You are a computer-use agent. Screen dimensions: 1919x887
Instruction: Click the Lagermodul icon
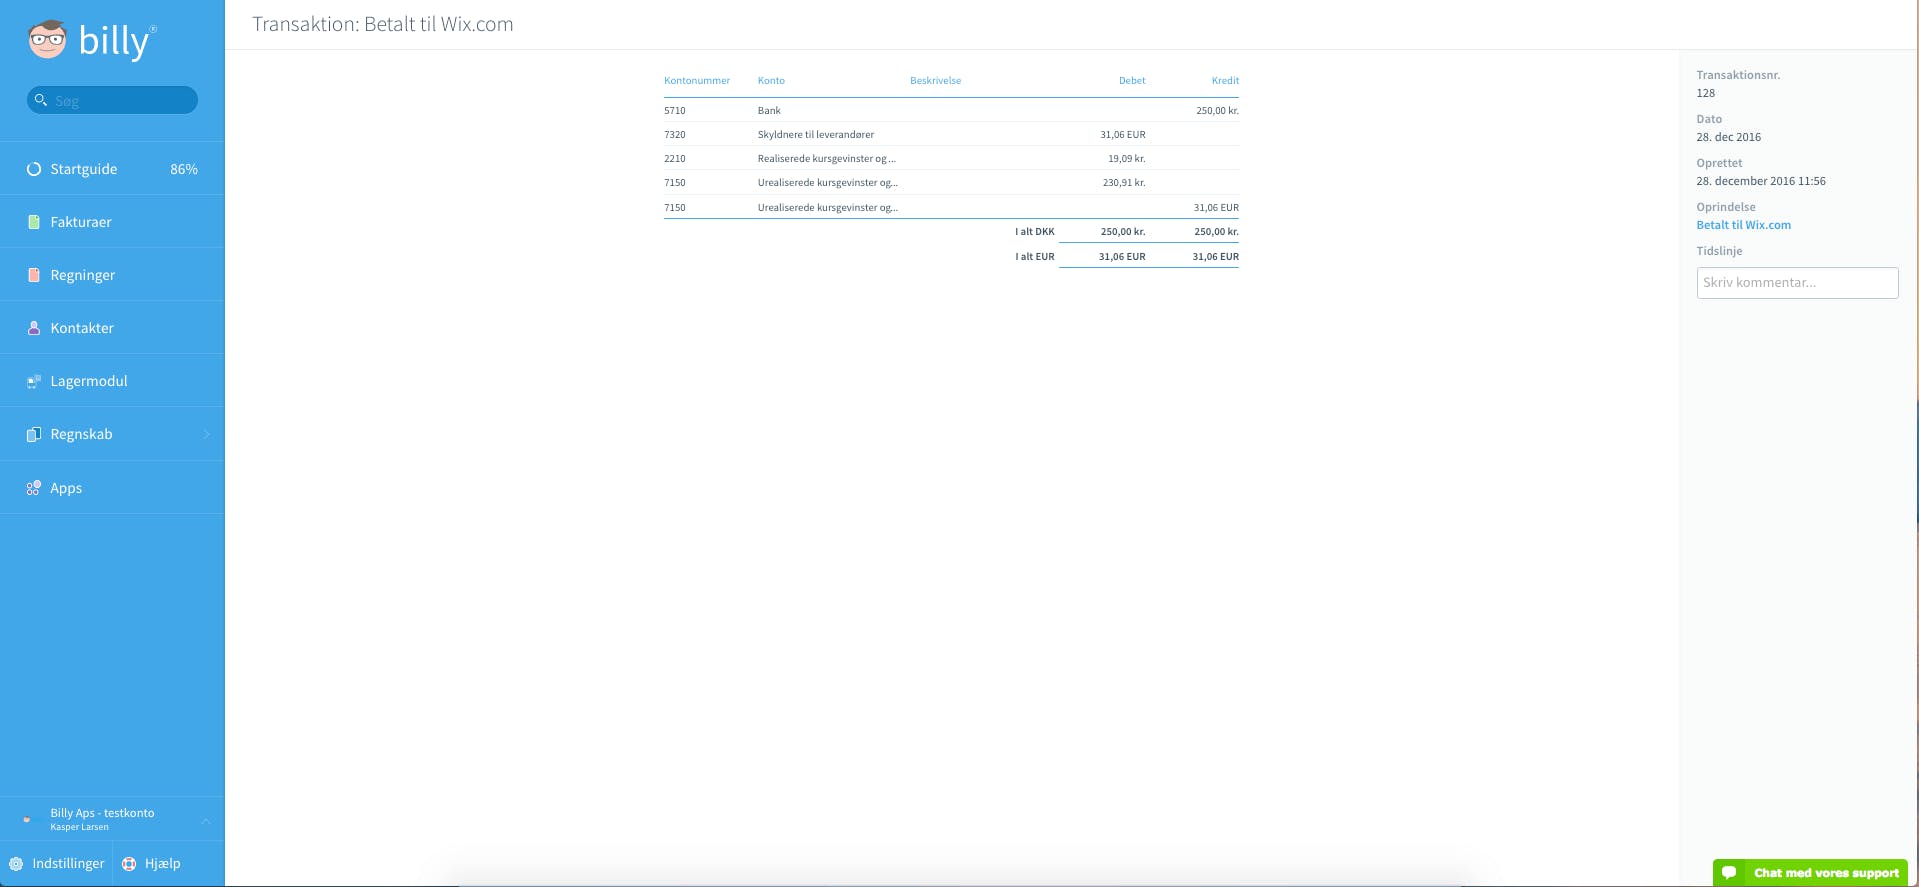click(34, 381)
